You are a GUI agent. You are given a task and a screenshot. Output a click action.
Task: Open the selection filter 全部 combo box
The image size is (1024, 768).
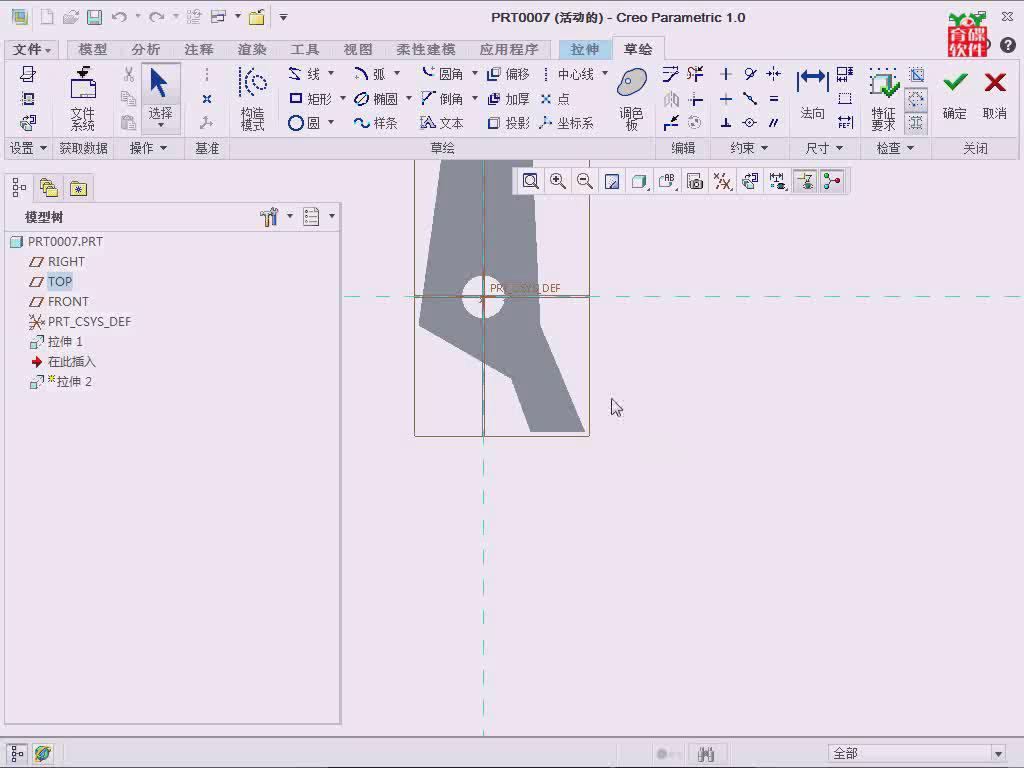pyautogui.click(x=916, y=754)
